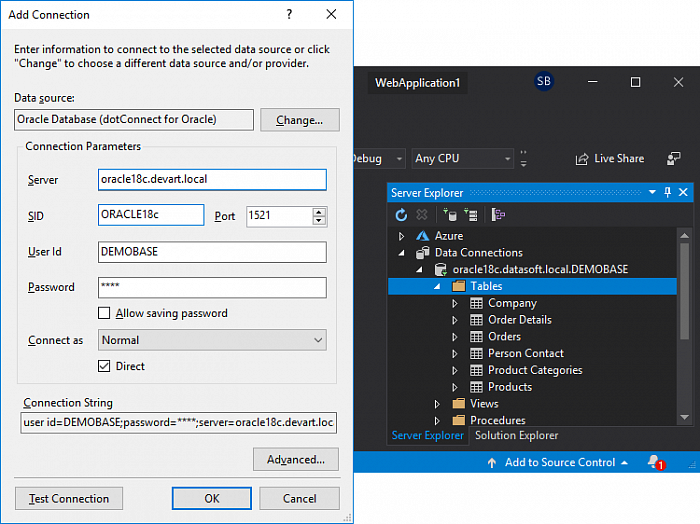Image resolution: width=700 pixels, height=524 pixels.
Task: Enable Allow saving password checkbox
Action: pyautogui.click(x=104, y=313)
